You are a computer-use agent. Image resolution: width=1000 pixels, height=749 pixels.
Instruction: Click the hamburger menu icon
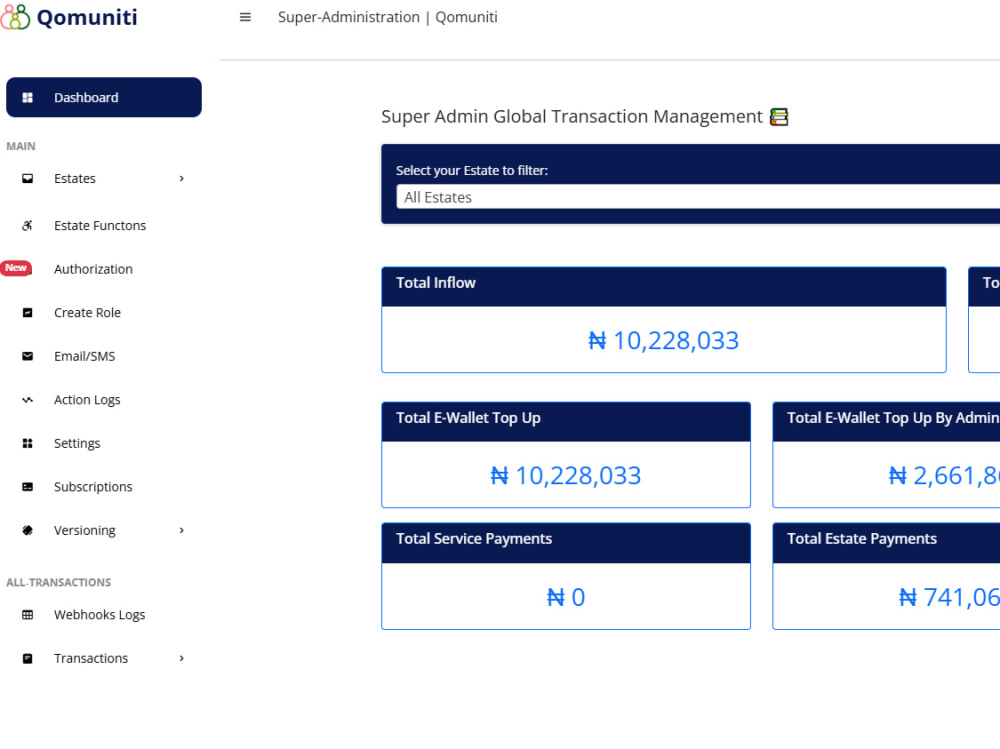click(x=245, y=17)
